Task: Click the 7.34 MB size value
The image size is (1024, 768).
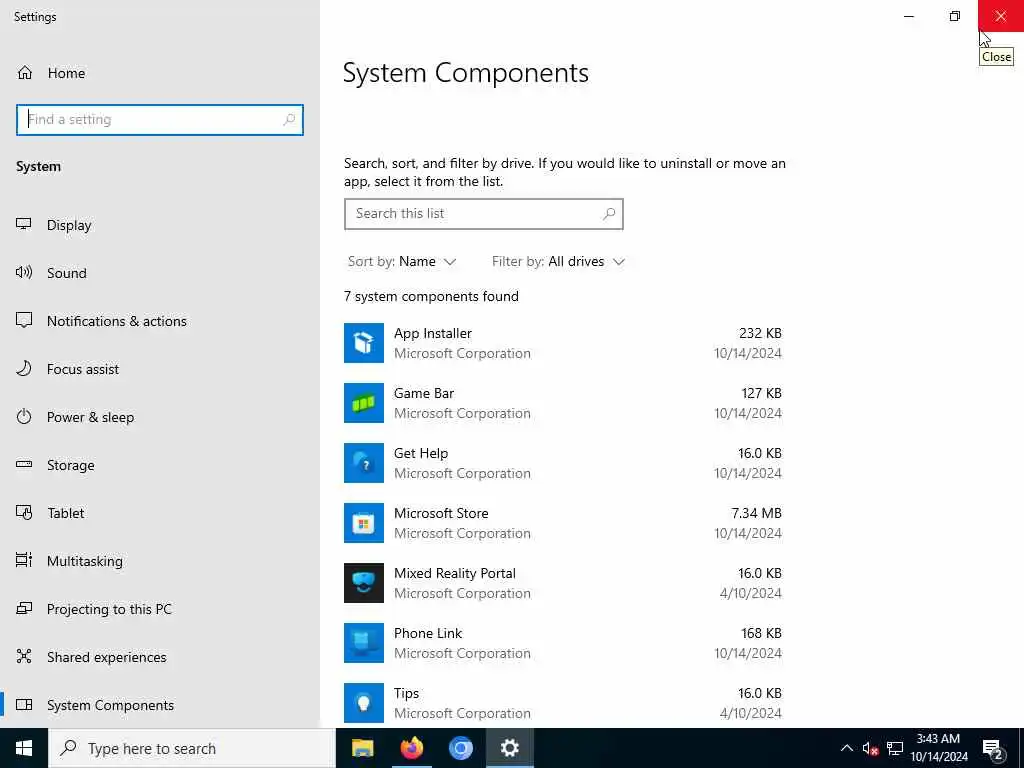Action: click(x=756, y=513)
